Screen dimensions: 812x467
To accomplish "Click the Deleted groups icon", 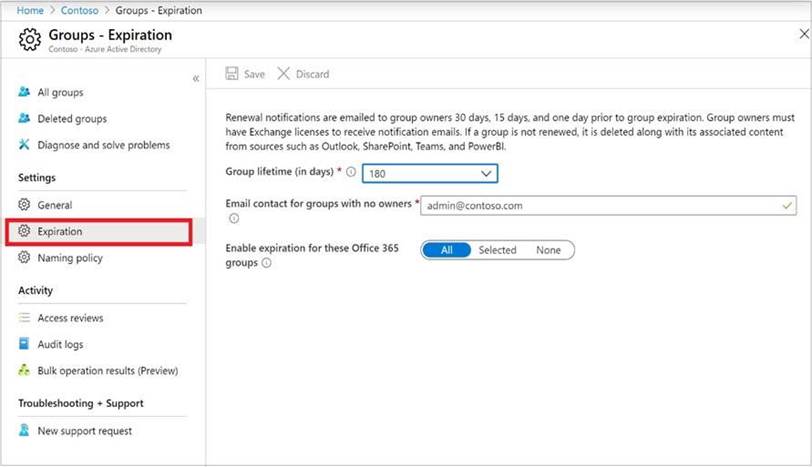I will pos(25,118).
